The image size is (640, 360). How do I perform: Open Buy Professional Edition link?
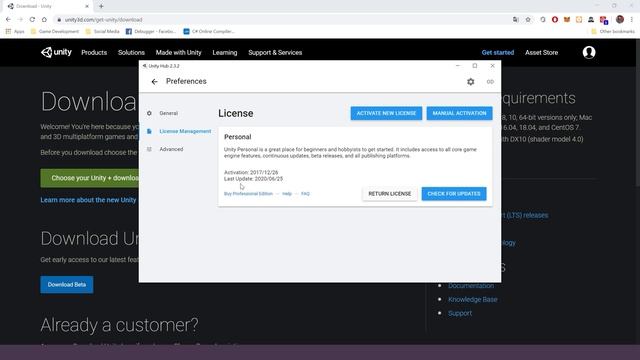click(248, 193)
